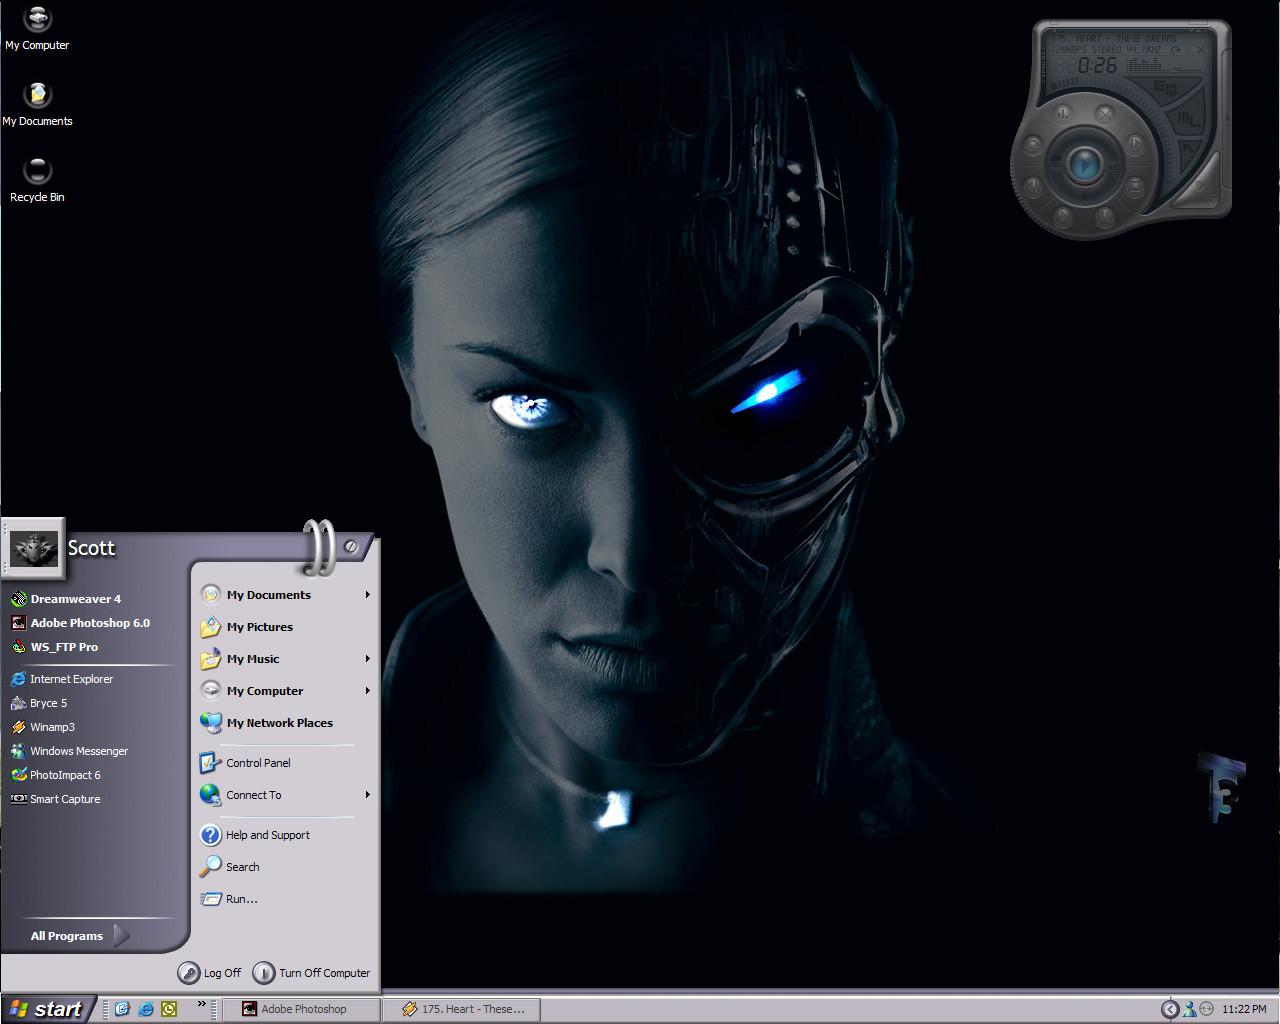
Task: Click Scott user picture in Start menu
Action: point(34,548)
